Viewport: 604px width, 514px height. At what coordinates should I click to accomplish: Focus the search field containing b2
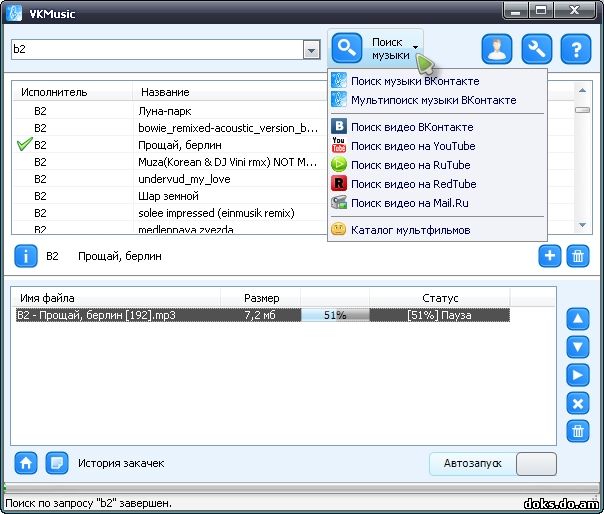point(157,50)
